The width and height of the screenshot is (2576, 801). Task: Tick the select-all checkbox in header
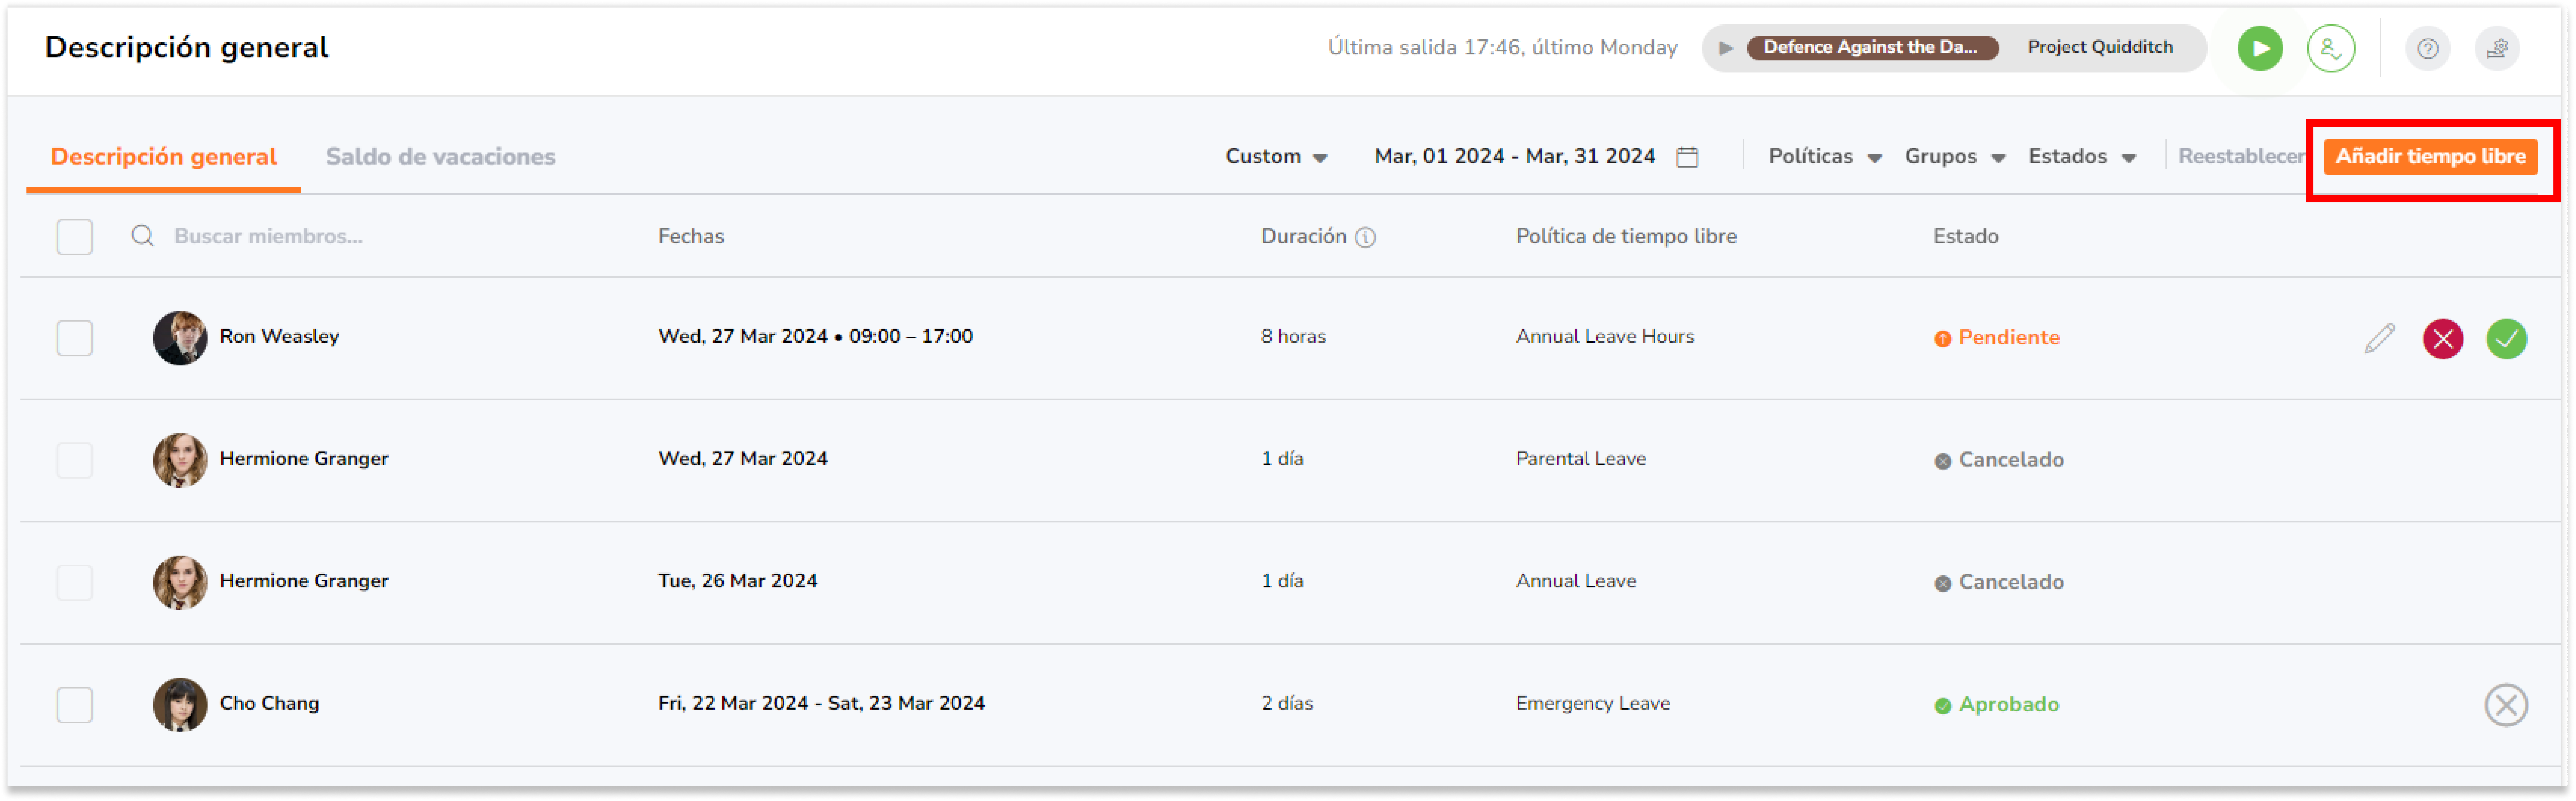[75, 237]
